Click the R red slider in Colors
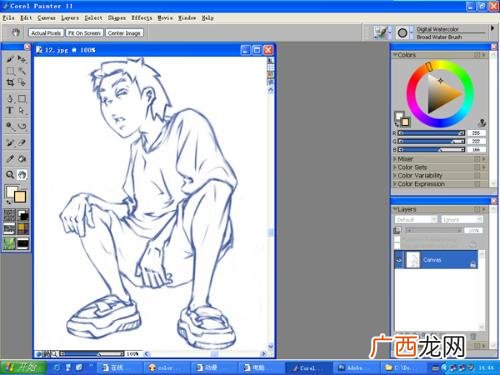This screenshot has width=500, height=375. (431, 133)
